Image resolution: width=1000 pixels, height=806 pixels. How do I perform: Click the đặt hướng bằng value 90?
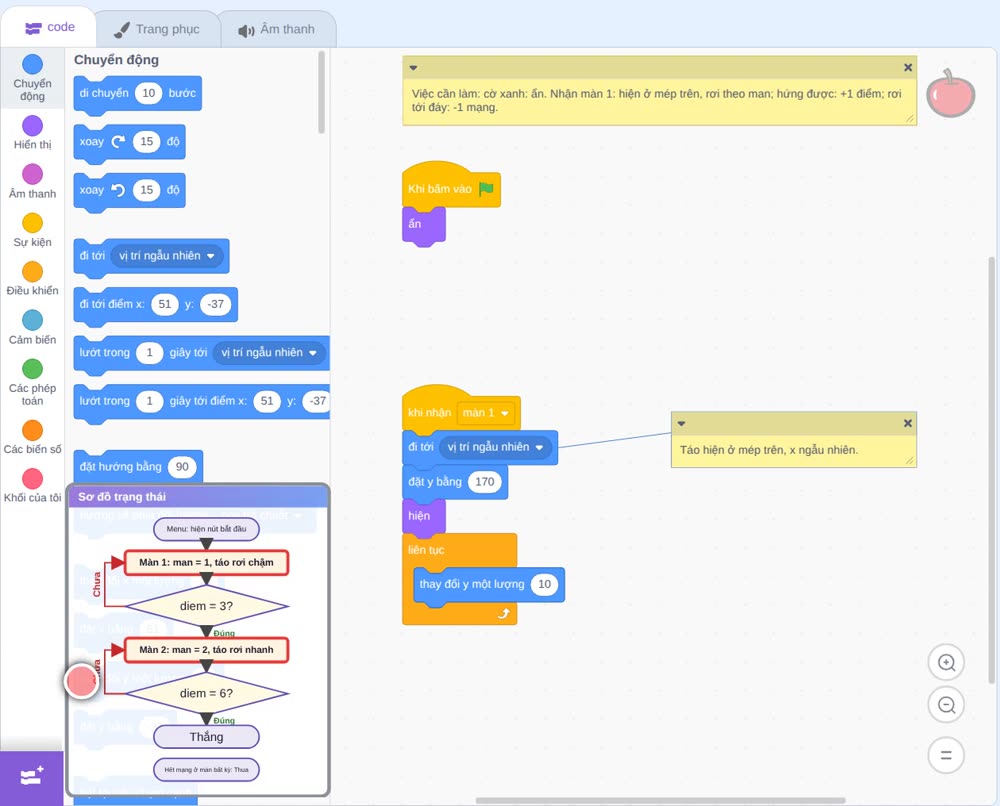tap(182, 467)
